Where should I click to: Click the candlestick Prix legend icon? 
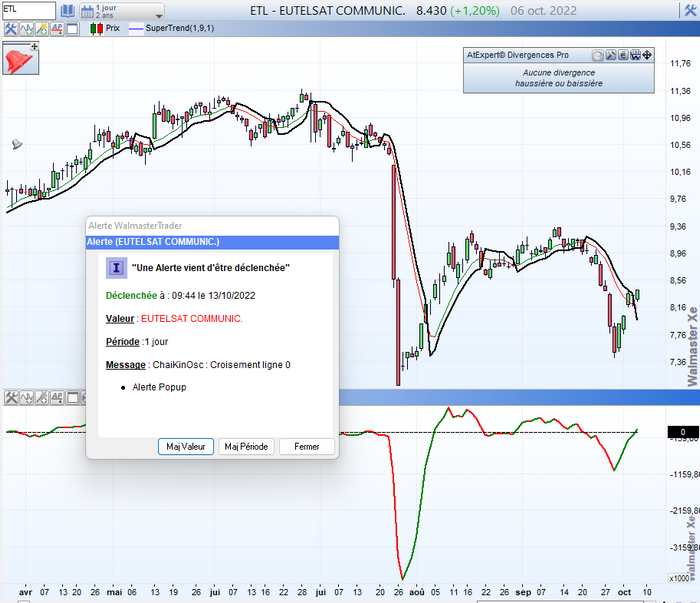[96, 29]
